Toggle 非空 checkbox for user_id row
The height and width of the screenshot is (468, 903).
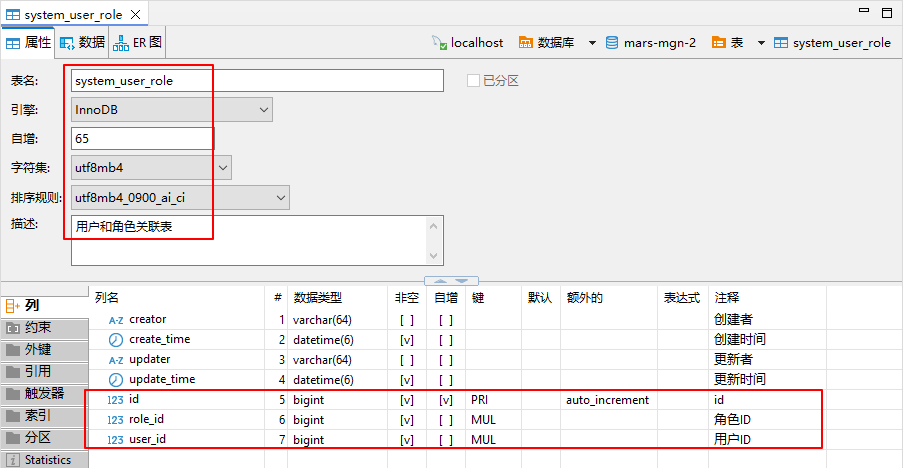click(x=407, y=440)
